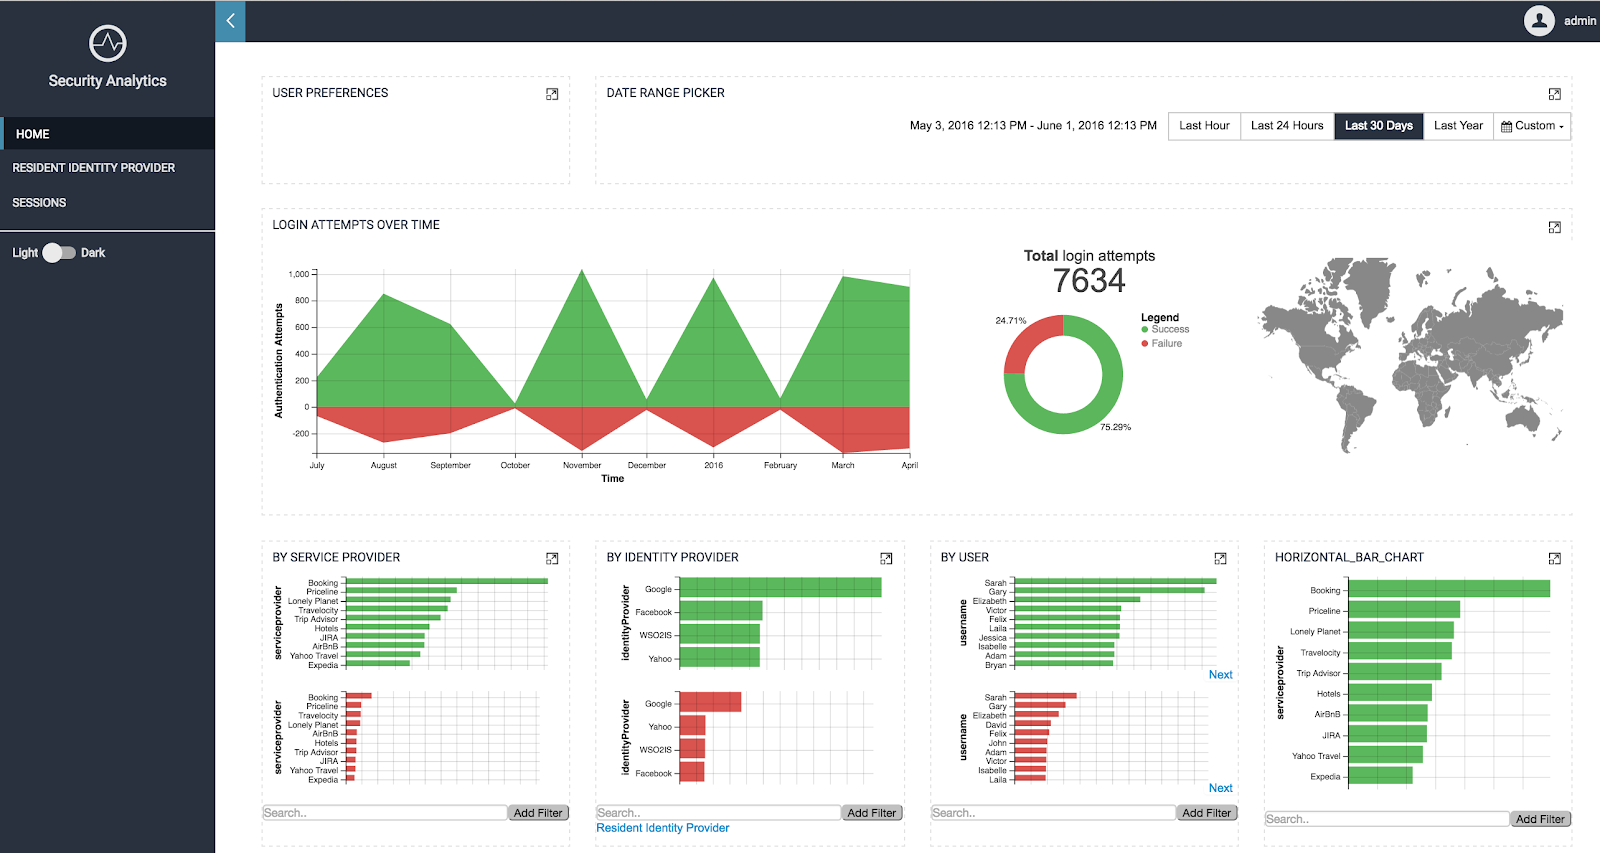Maximize the Login Attempts Over Time widget
1600x853 pixels.
[x=1554, y=227]
